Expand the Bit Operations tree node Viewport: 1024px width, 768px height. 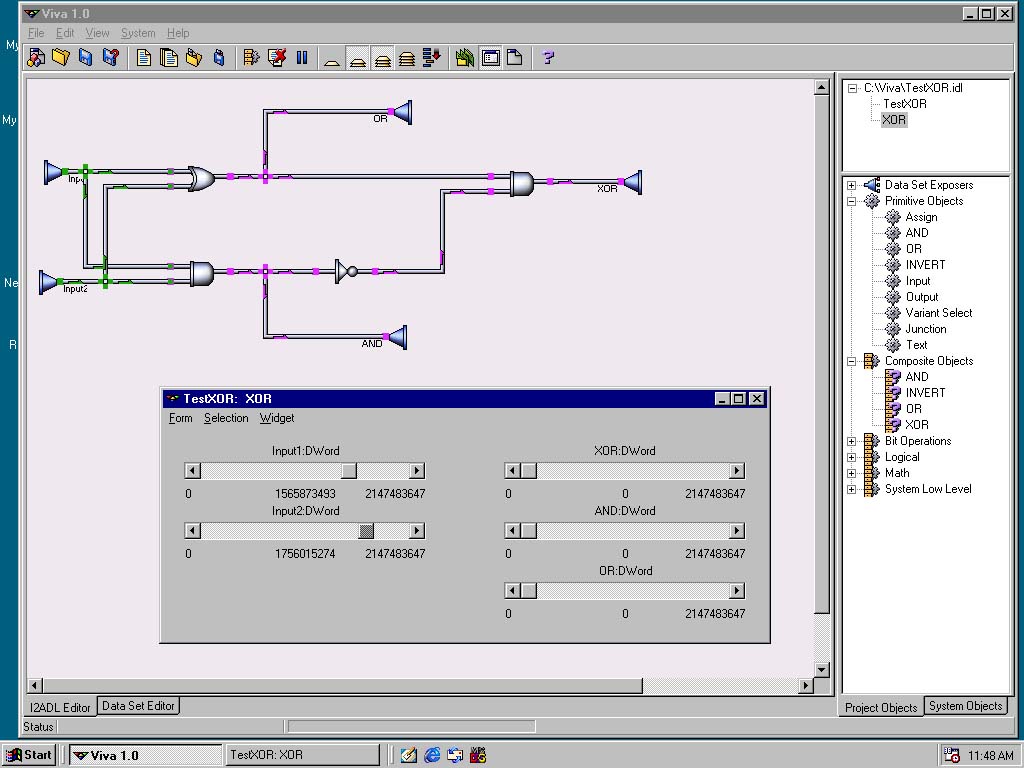852,441
